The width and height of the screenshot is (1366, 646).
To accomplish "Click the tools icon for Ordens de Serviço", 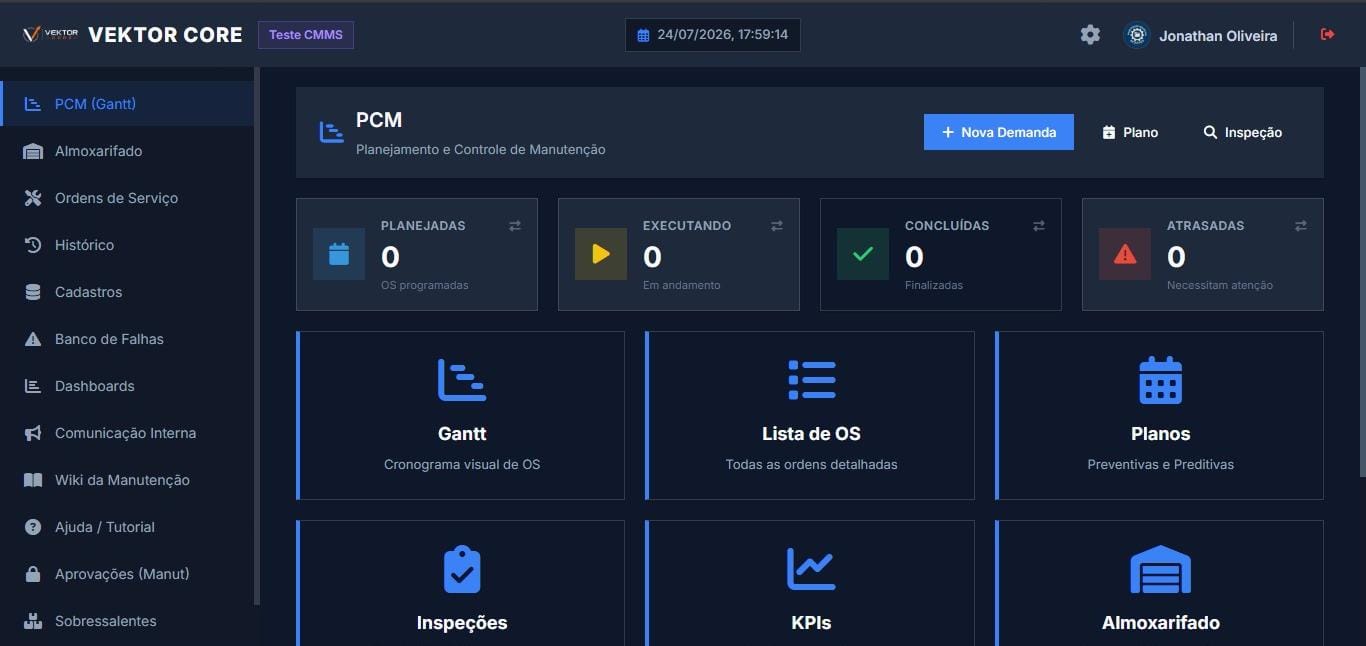I will tap(33, 198).
